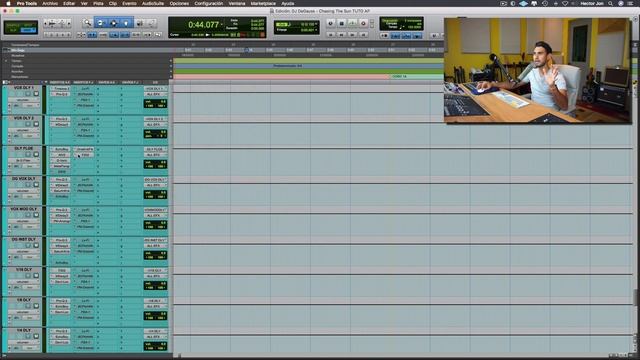This screenshot has width=640, height=360.
Task: Open the F202 insert on DLY PLOE
Action: point(84,155)
